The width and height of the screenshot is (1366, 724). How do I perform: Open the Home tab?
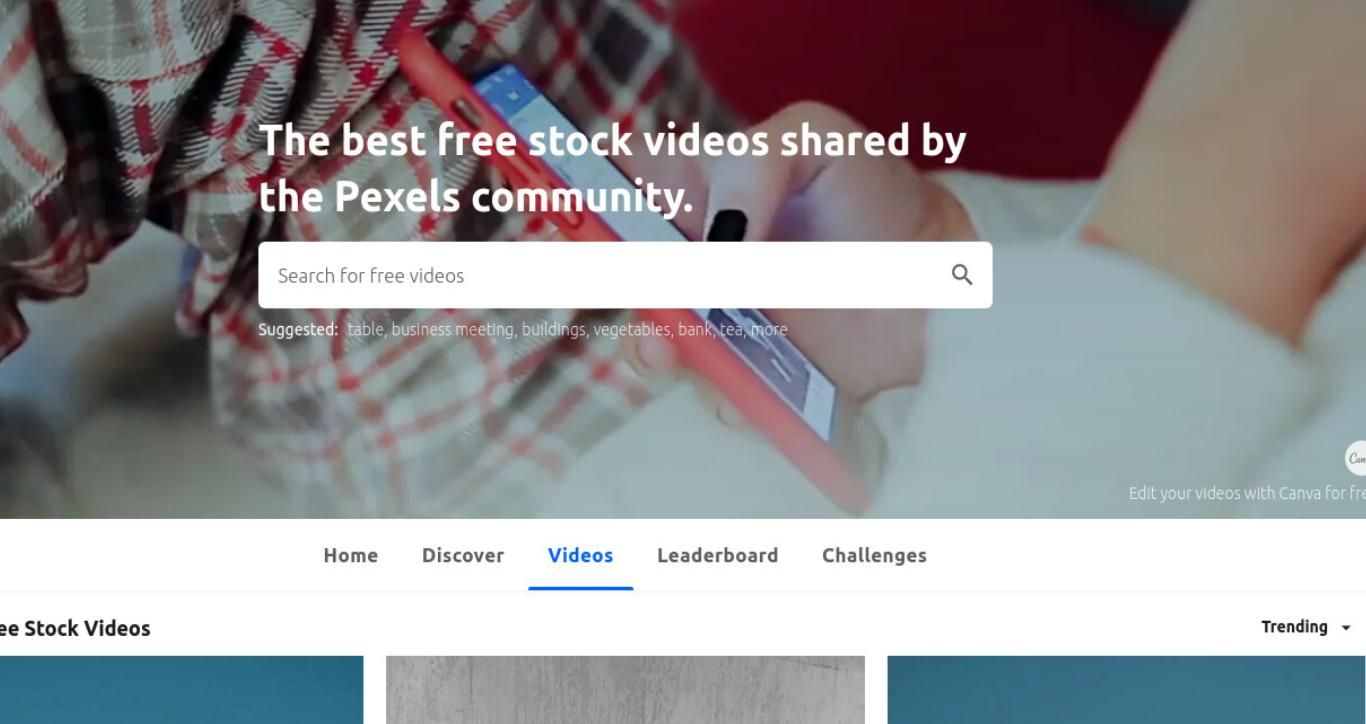(351, 555)
